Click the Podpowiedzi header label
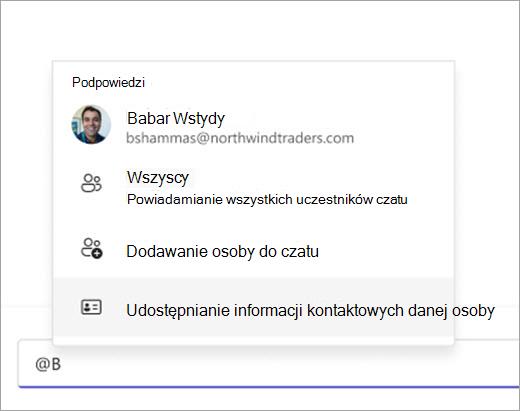The height and width of the screenshot is (411, 520). pos(108,82)
